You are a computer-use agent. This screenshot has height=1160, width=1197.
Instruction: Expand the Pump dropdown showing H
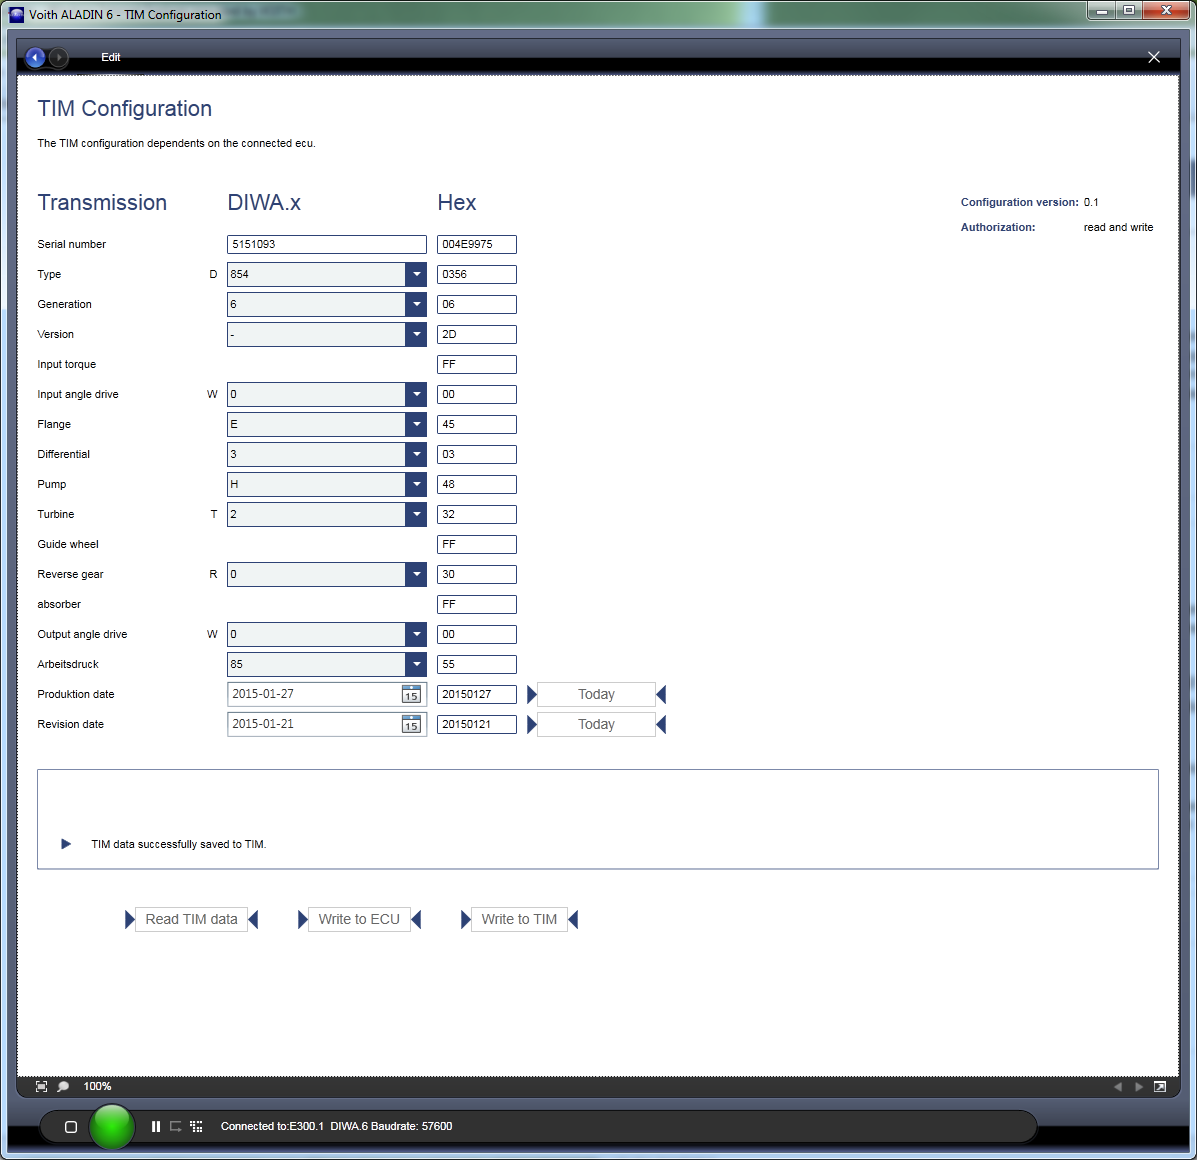(416, 485)
